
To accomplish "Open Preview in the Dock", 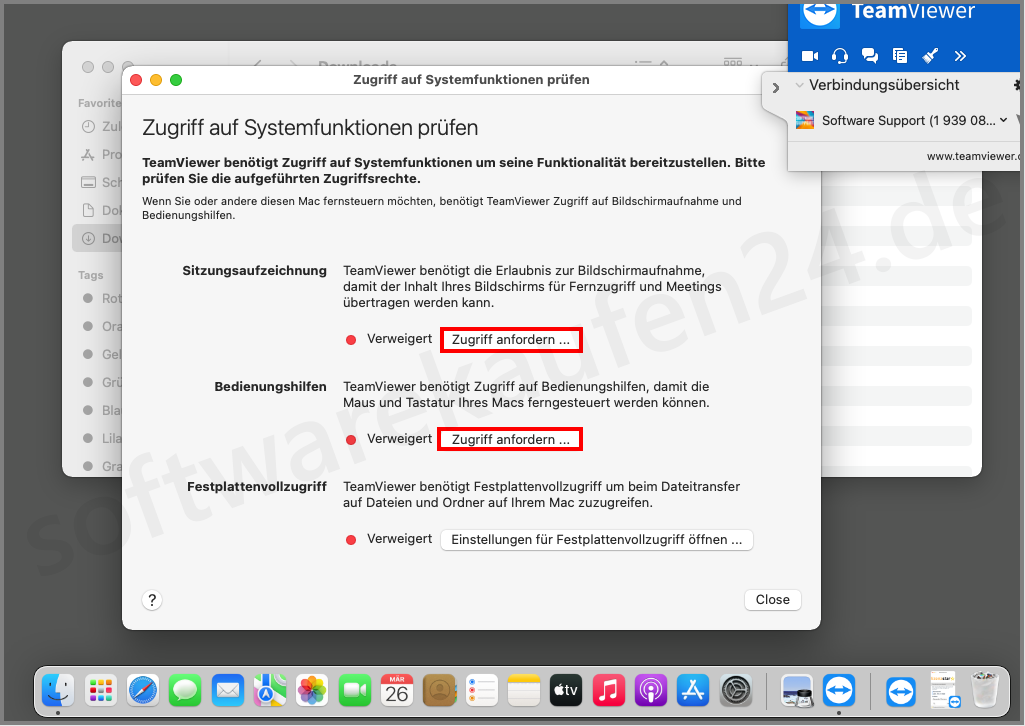I will 797,690.
